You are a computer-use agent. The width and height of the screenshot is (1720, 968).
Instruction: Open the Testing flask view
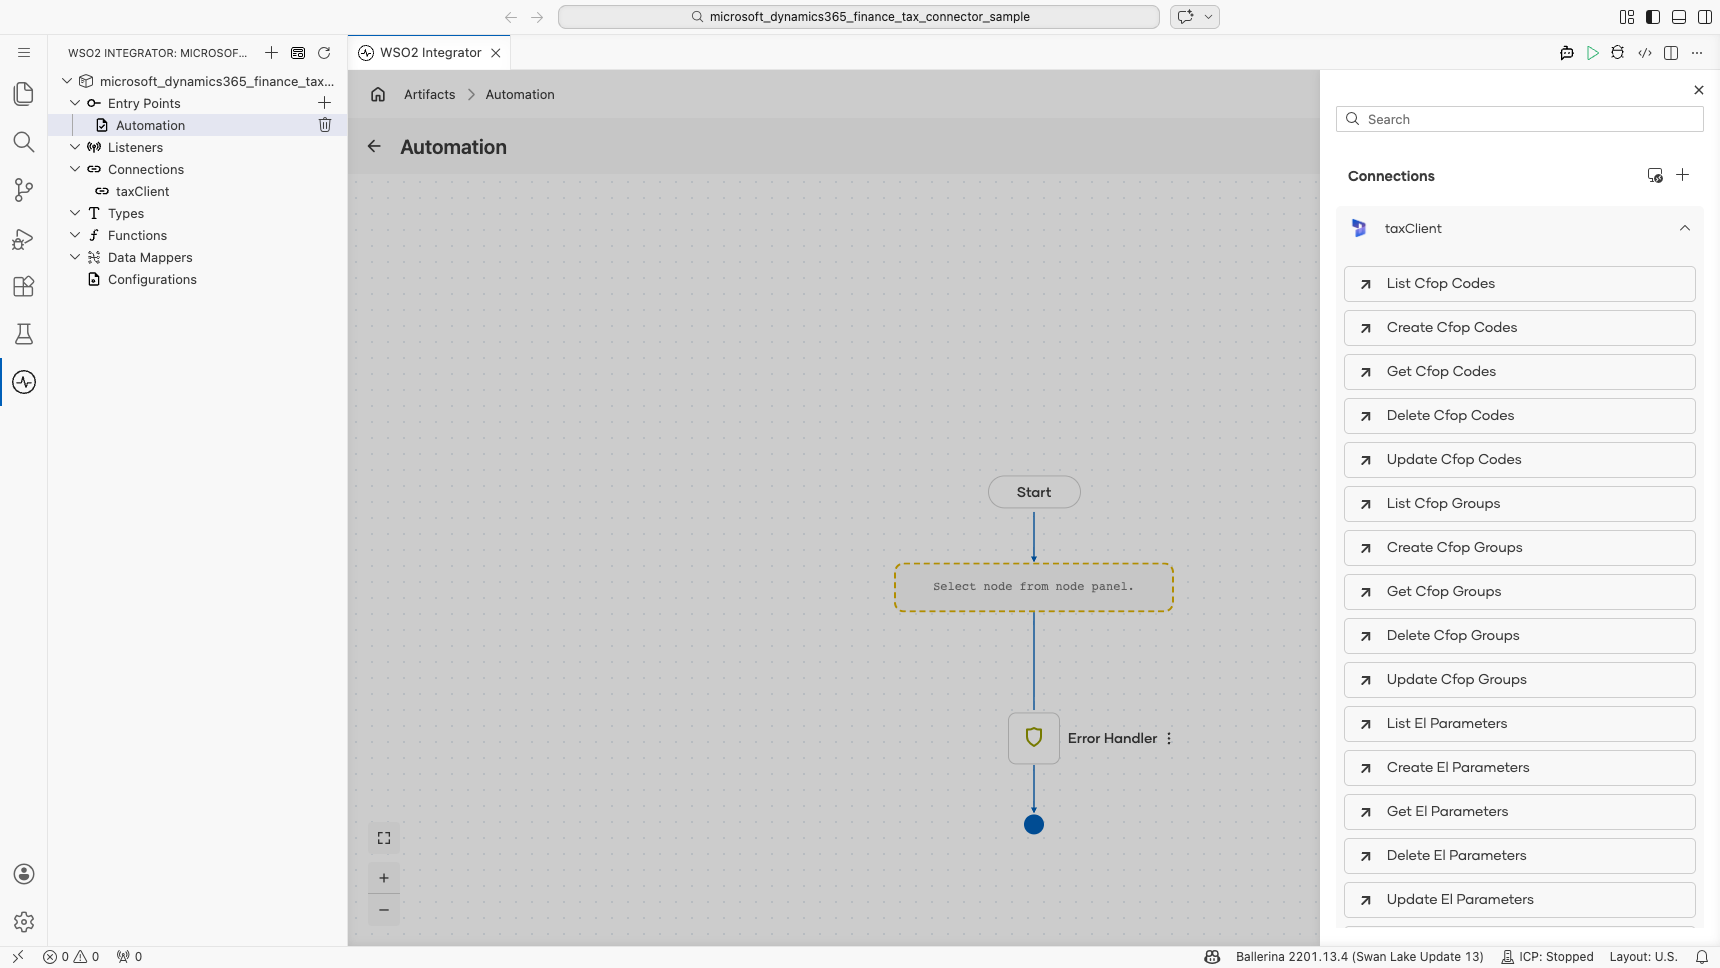pyautogui.click(x=24, y=334)
